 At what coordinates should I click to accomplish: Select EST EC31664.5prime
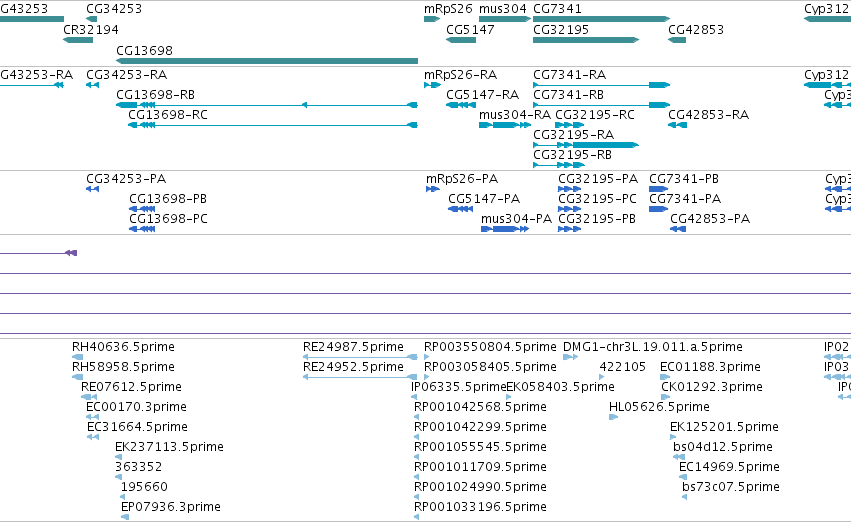(x=137, y=427)
